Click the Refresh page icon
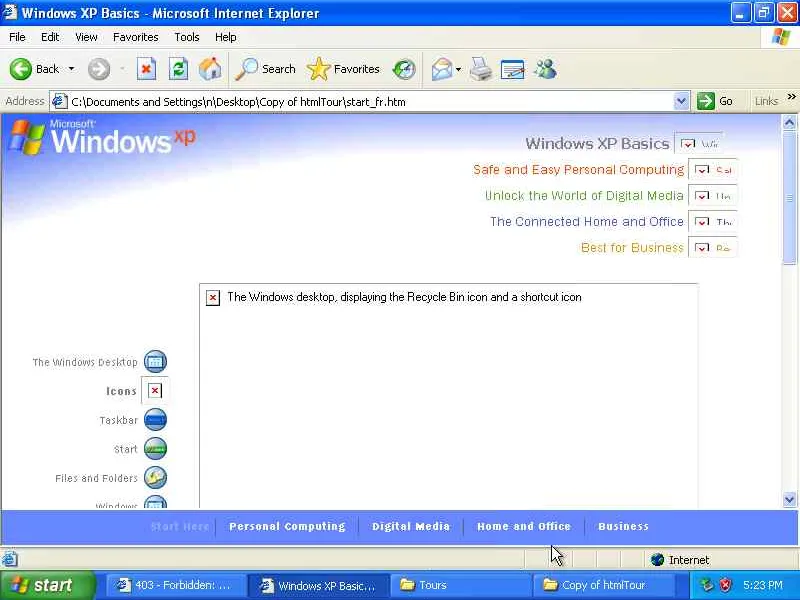Viewport: 800px width, 600px height. click(x=179, y=69)
